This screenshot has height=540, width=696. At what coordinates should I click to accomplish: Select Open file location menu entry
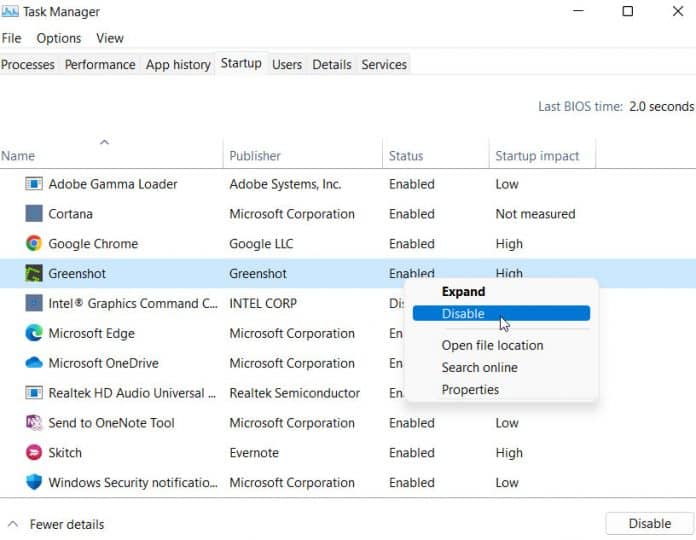coord(492,345)
